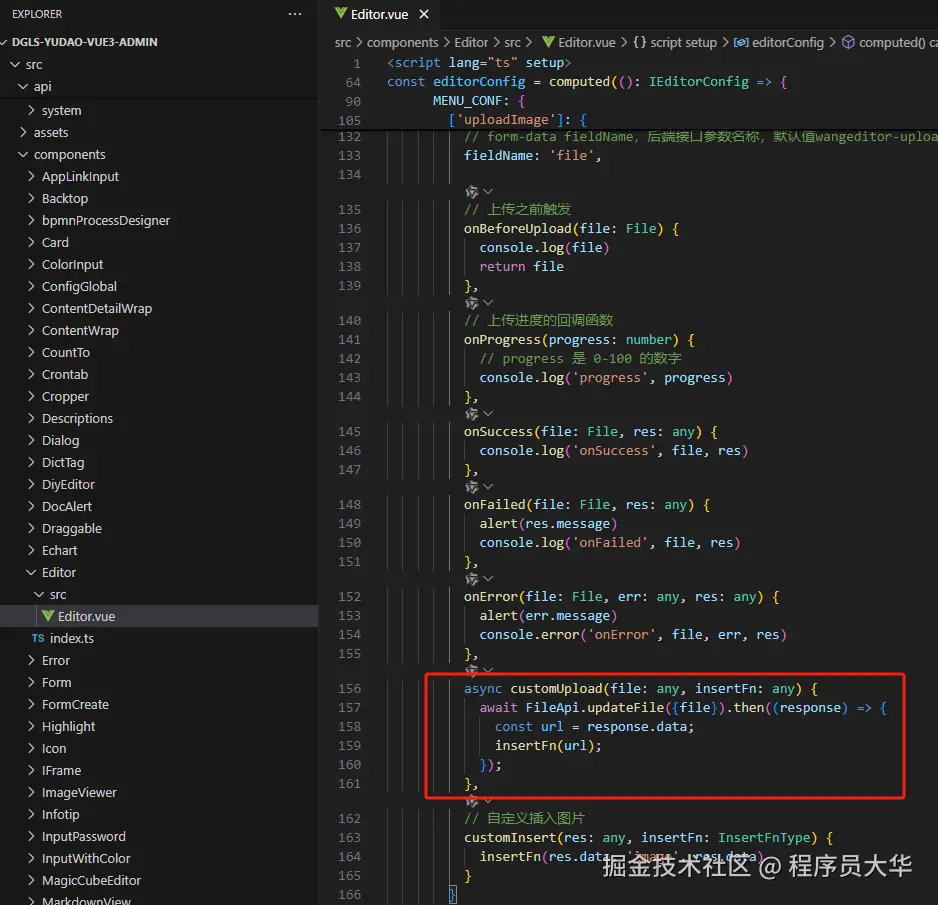Click editorConfig breadcrumb segment
Viewport: 938px width, 905px height.
point(787,42)
